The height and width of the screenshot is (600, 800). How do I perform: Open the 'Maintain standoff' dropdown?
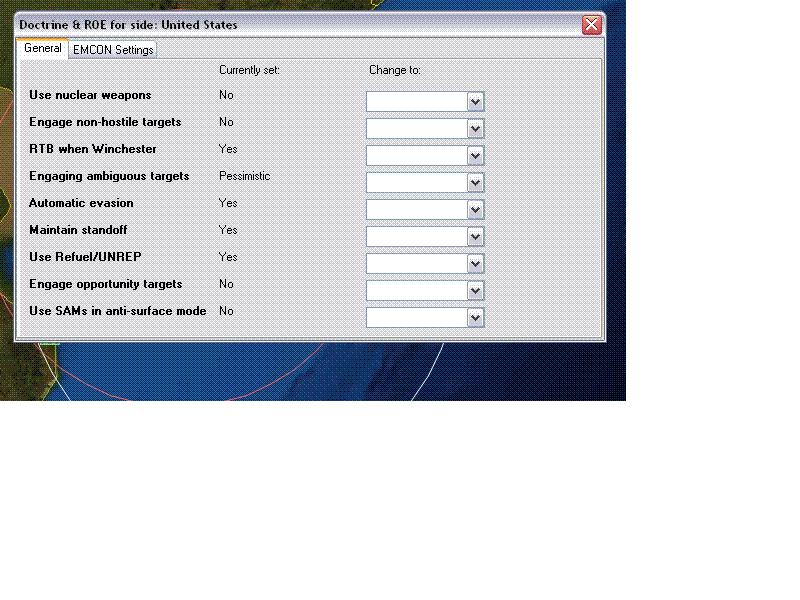(x=475, y=236)
